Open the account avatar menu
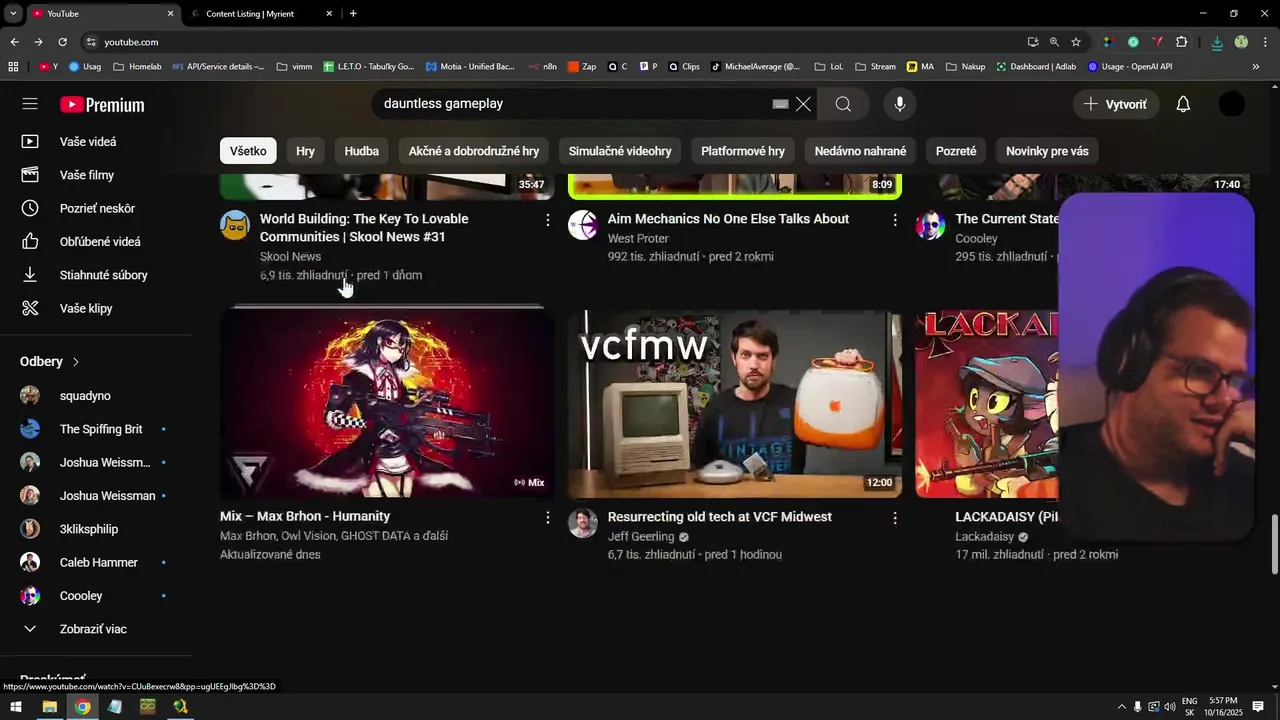The height and width of the screenshot is (720, 1280). (1232, 104)
